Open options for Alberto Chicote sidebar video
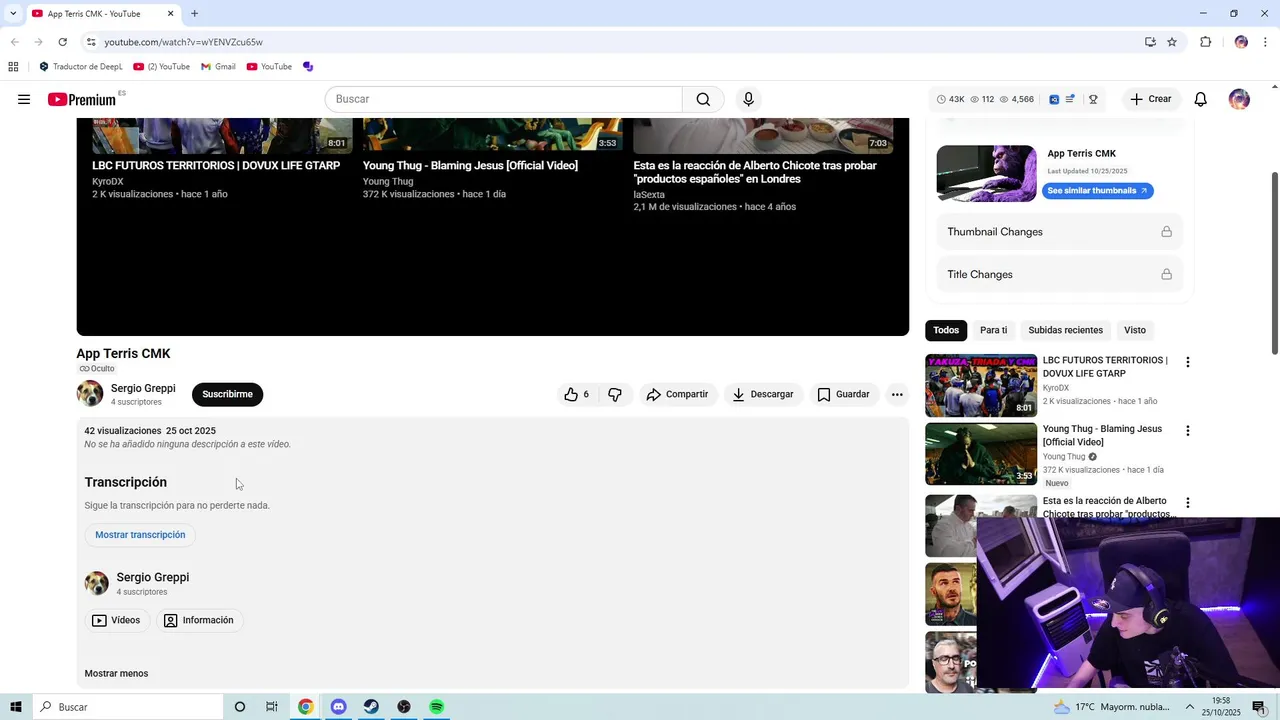1280x720 pixels. (1187, 503)
